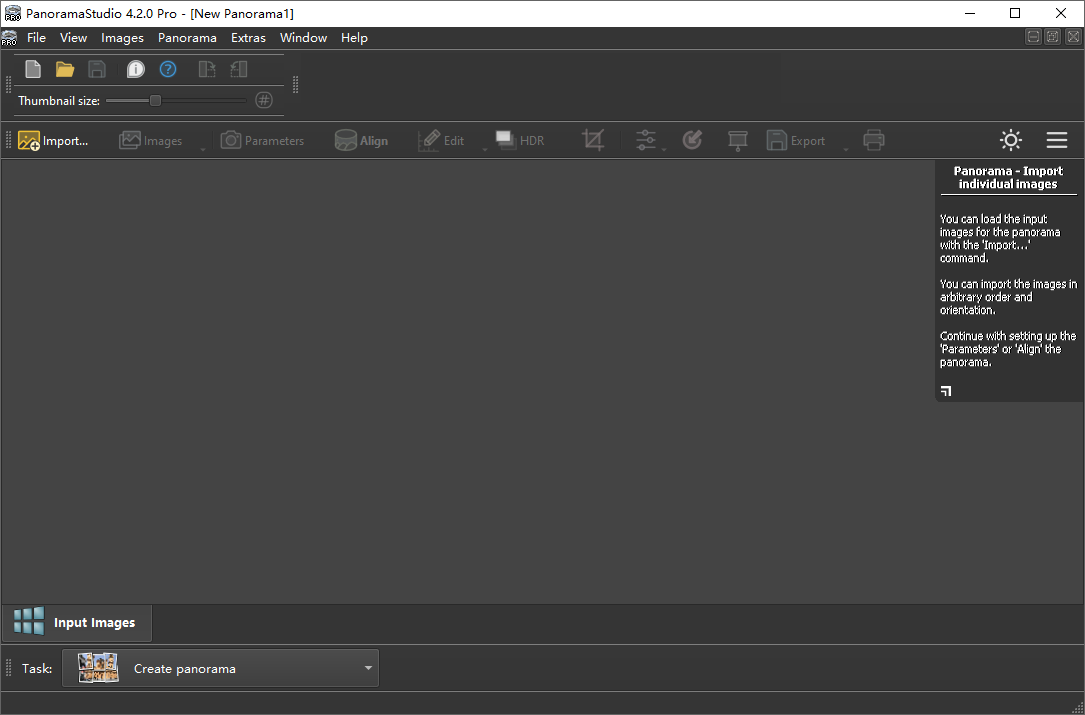
Task: Click the rotate right page icon
Action: point(207,69)
